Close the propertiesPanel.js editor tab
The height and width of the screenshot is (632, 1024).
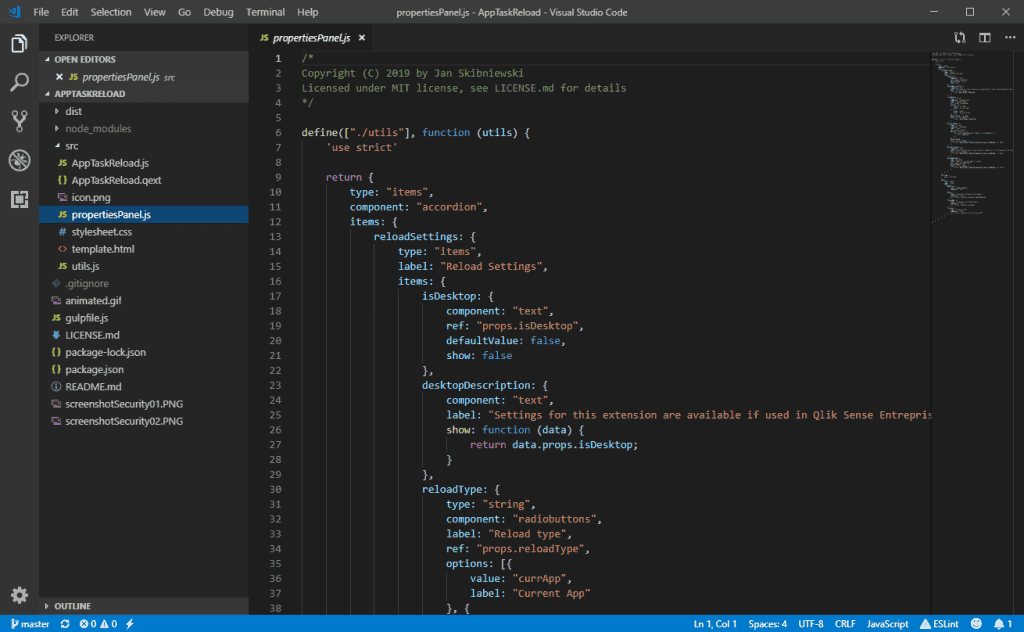(362, 38)
